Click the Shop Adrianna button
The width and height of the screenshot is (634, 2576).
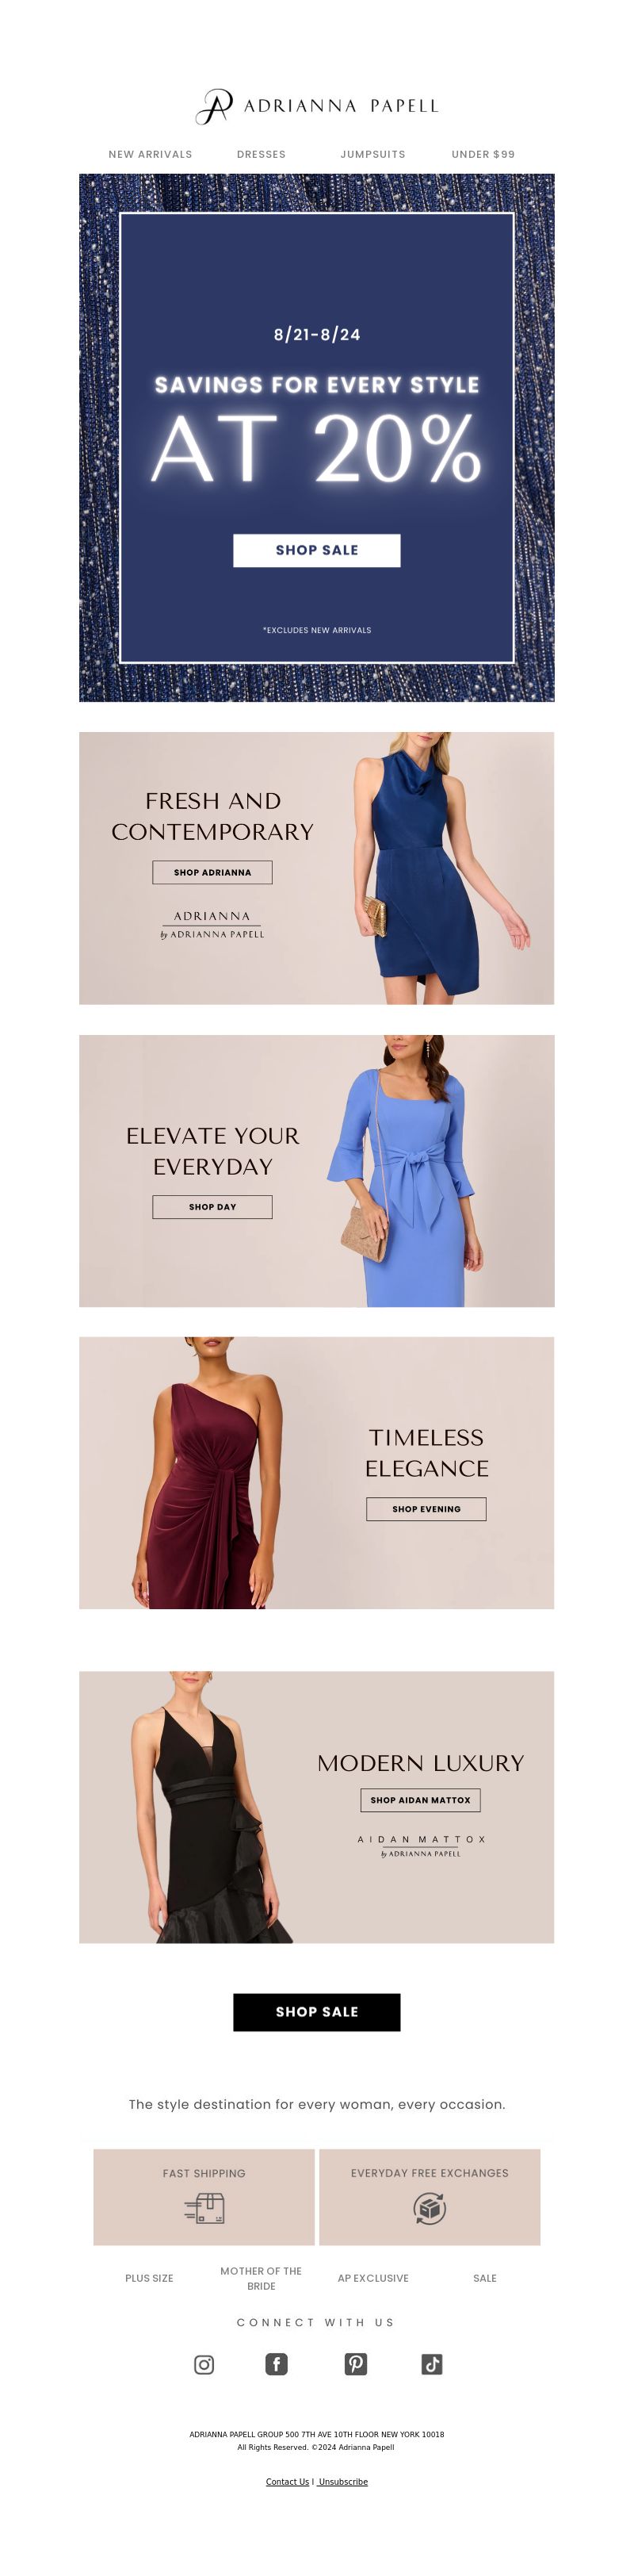coord(212,872)
